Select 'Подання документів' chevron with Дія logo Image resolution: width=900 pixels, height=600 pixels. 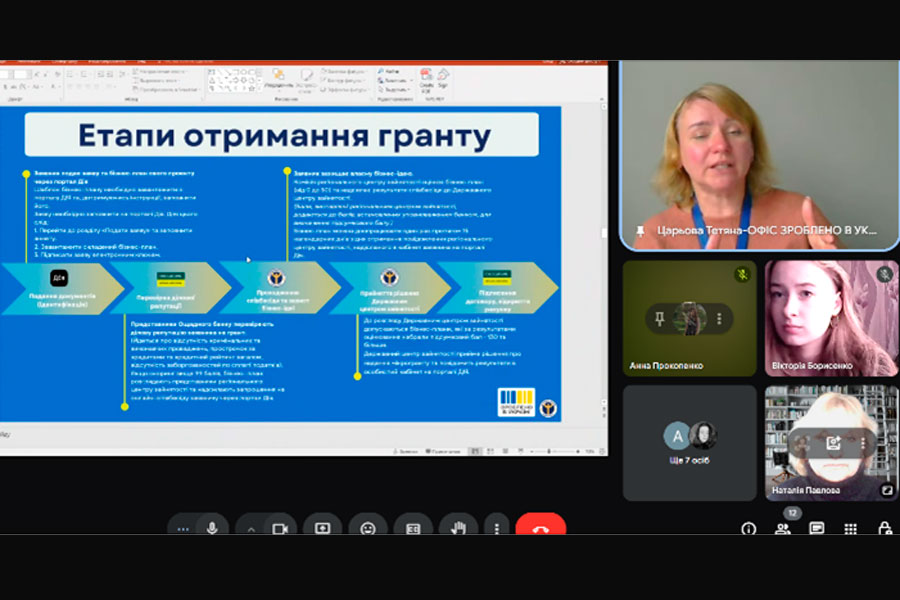[x=63, y=288]
